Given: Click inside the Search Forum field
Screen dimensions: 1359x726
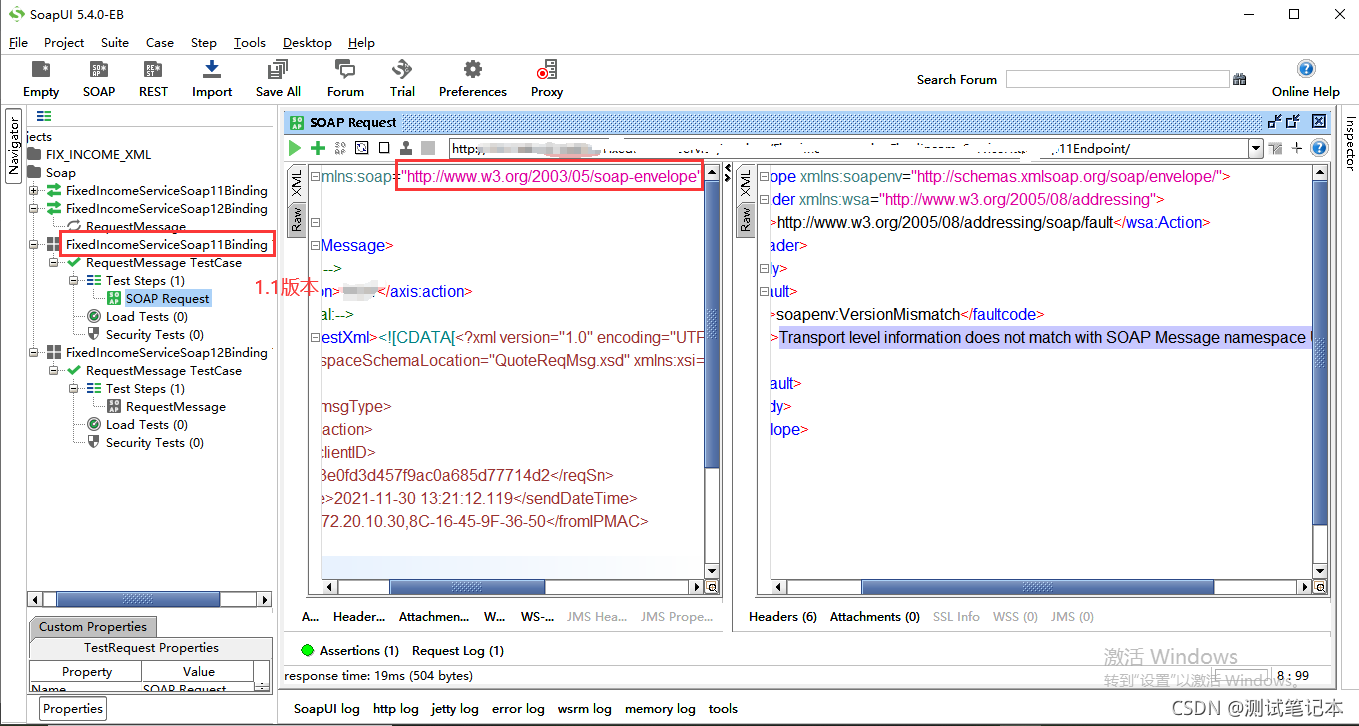Looking at the screenshot, I should [x=1117, y=79].
